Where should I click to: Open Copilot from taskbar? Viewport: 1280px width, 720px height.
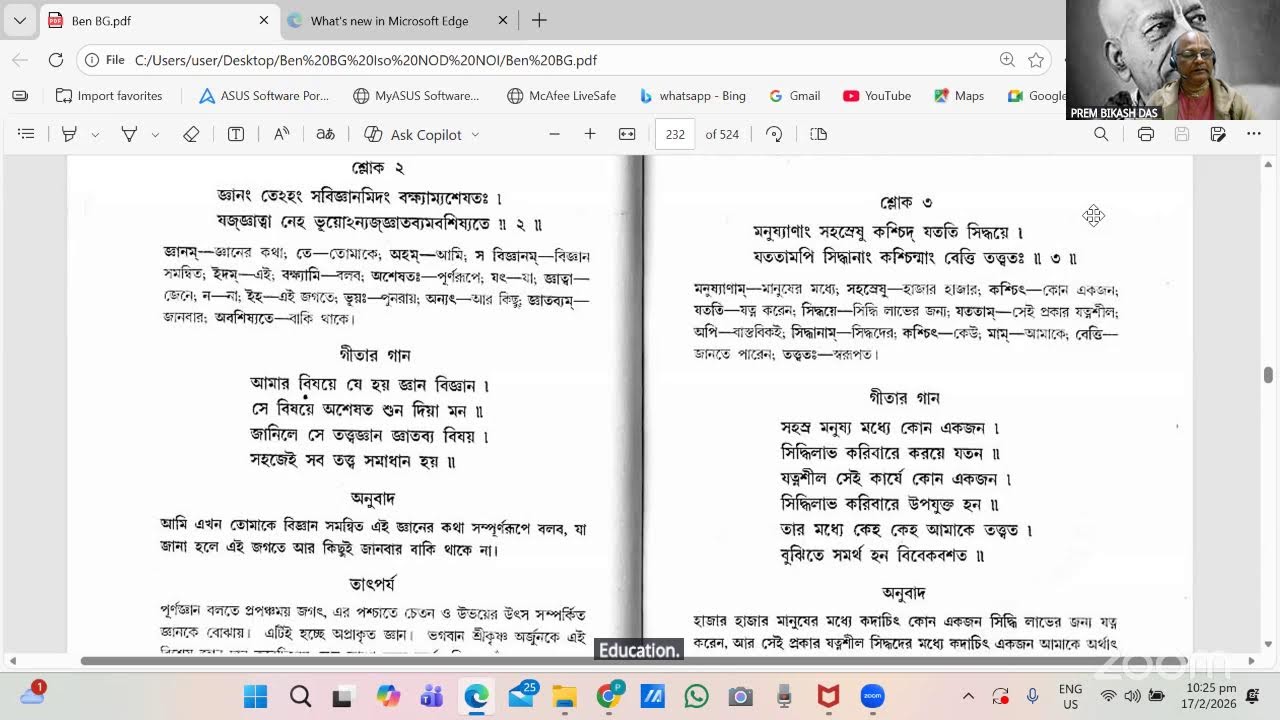[x=387, y=696]
